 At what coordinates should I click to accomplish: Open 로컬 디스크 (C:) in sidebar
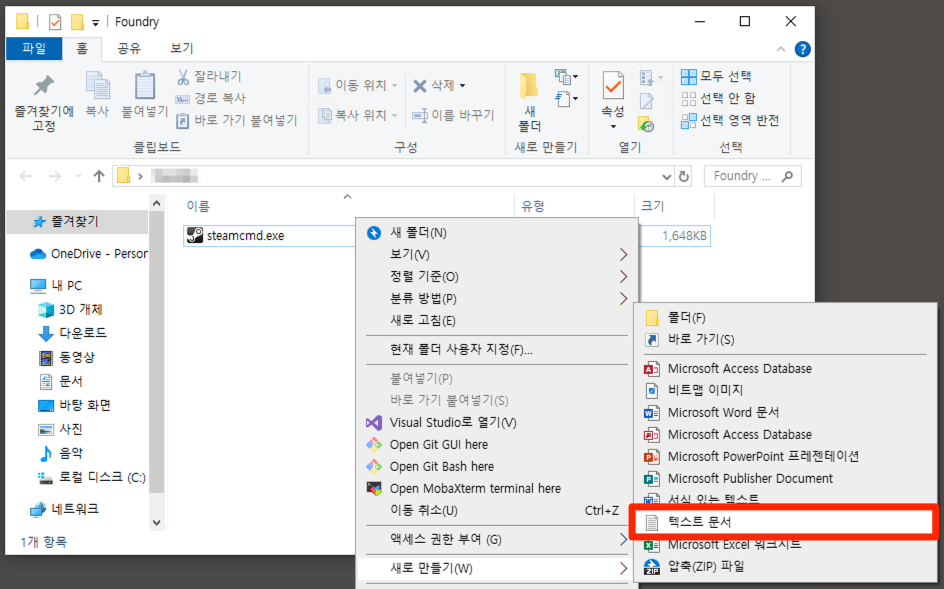[x=92, y=478]
